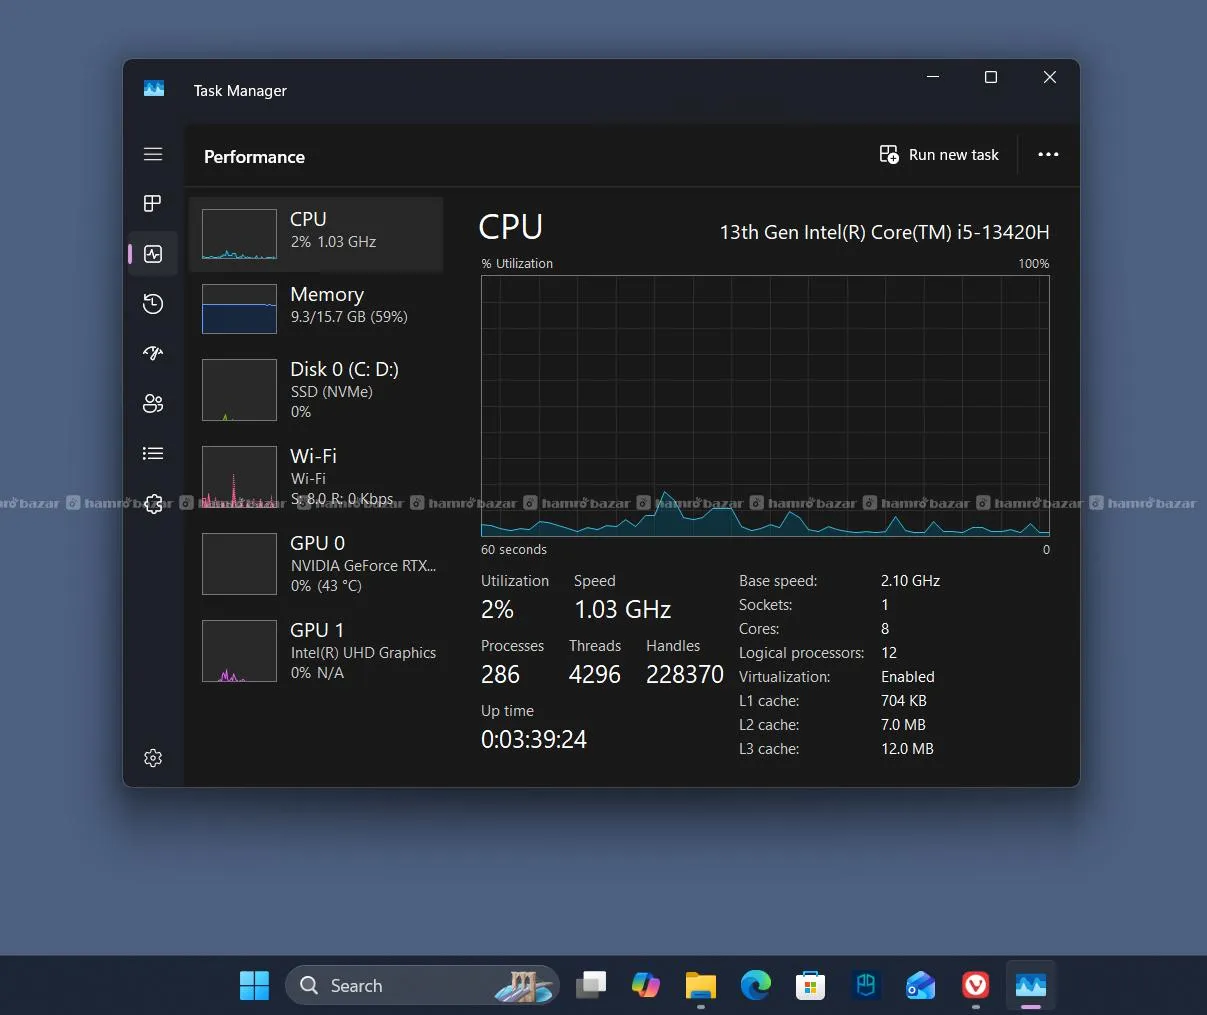This screenshot has height=1015, width=1207.
Task: Launch Copilot from the taskbar
Action: (x=646, y=986)
